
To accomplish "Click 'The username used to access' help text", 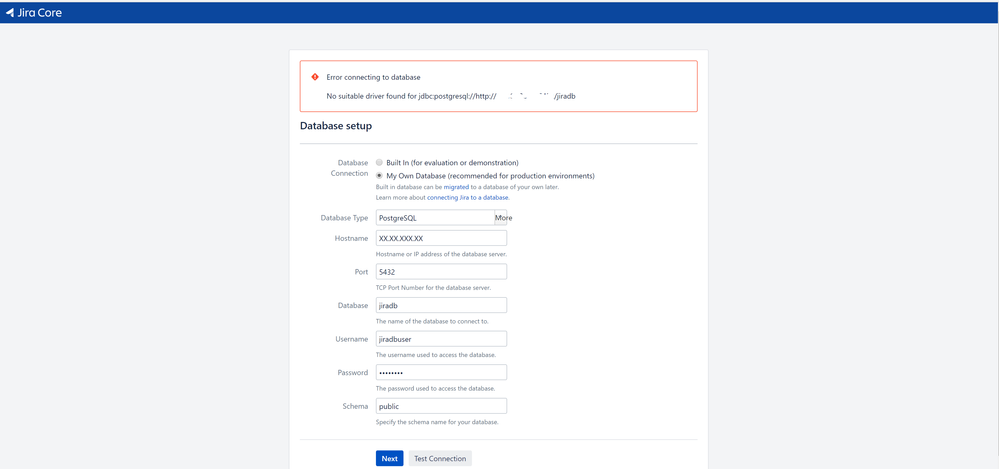I will [x=436, y=354].
